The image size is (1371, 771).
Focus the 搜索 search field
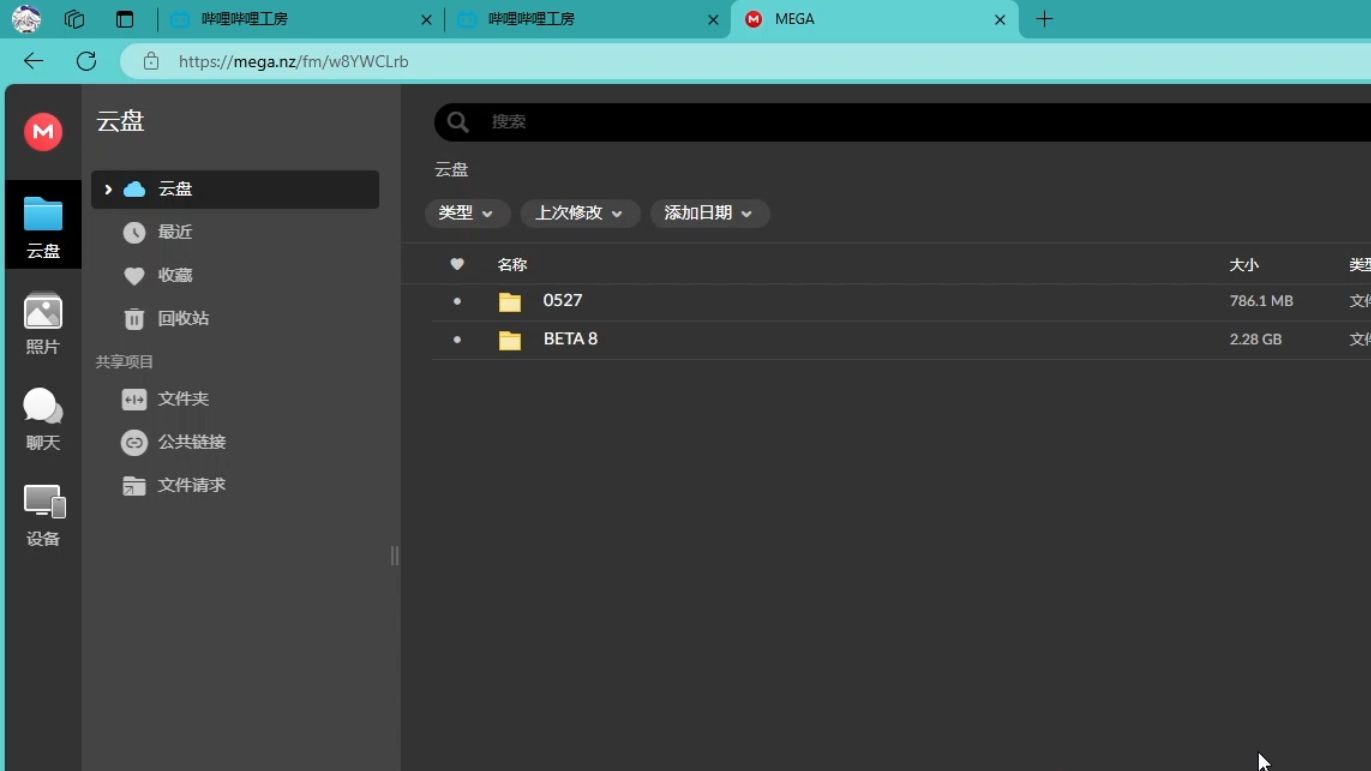902,122
